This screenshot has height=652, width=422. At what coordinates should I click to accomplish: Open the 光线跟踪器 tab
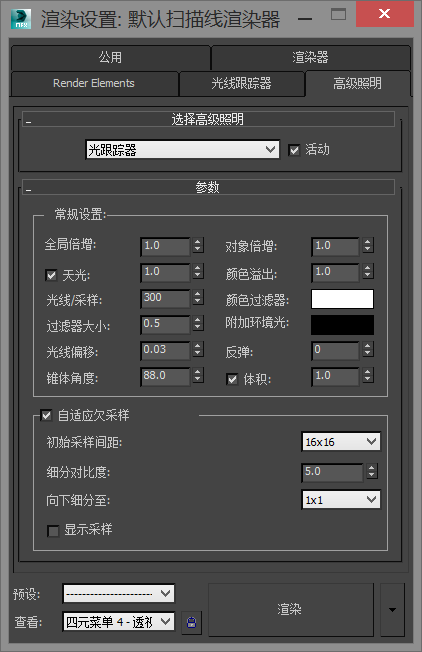tap(242, 83)
